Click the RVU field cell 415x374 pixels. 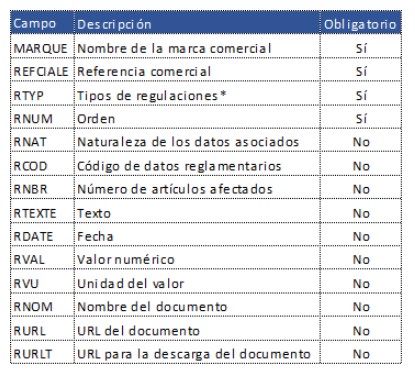click(x=42, y=282)
